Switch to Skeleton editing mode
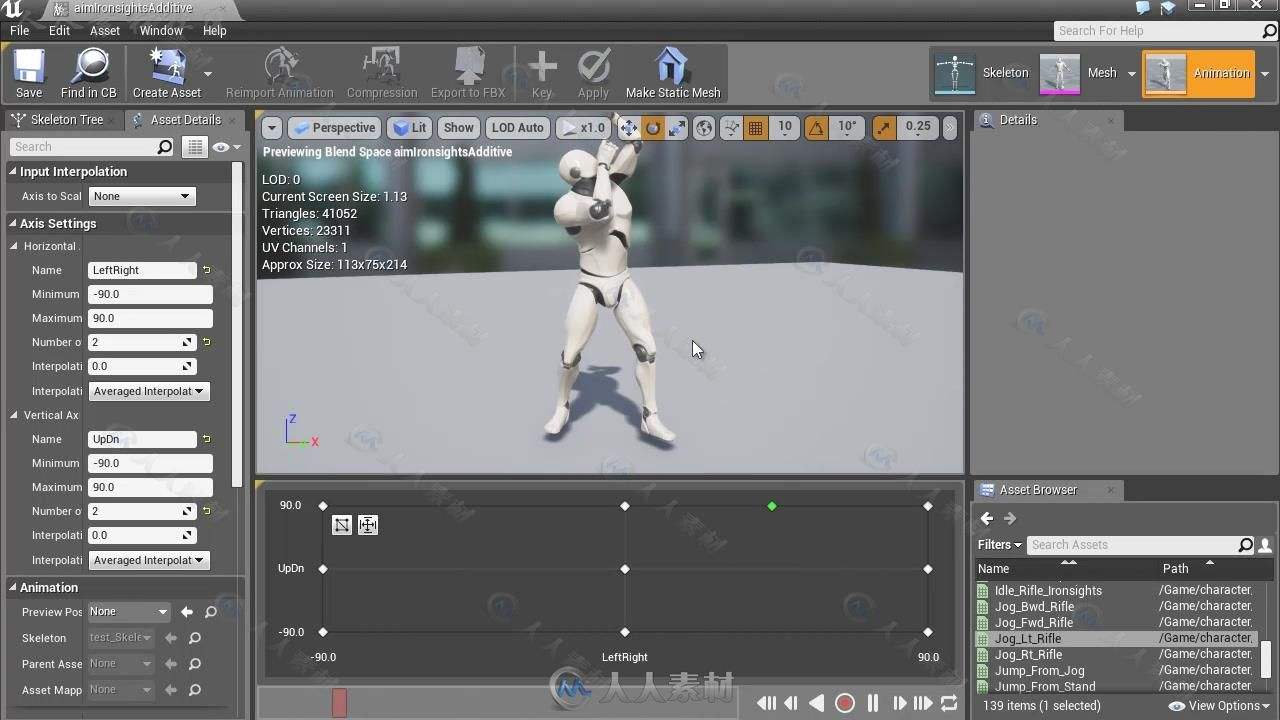Screen dimensions: 1280x720 click(981, 73)
